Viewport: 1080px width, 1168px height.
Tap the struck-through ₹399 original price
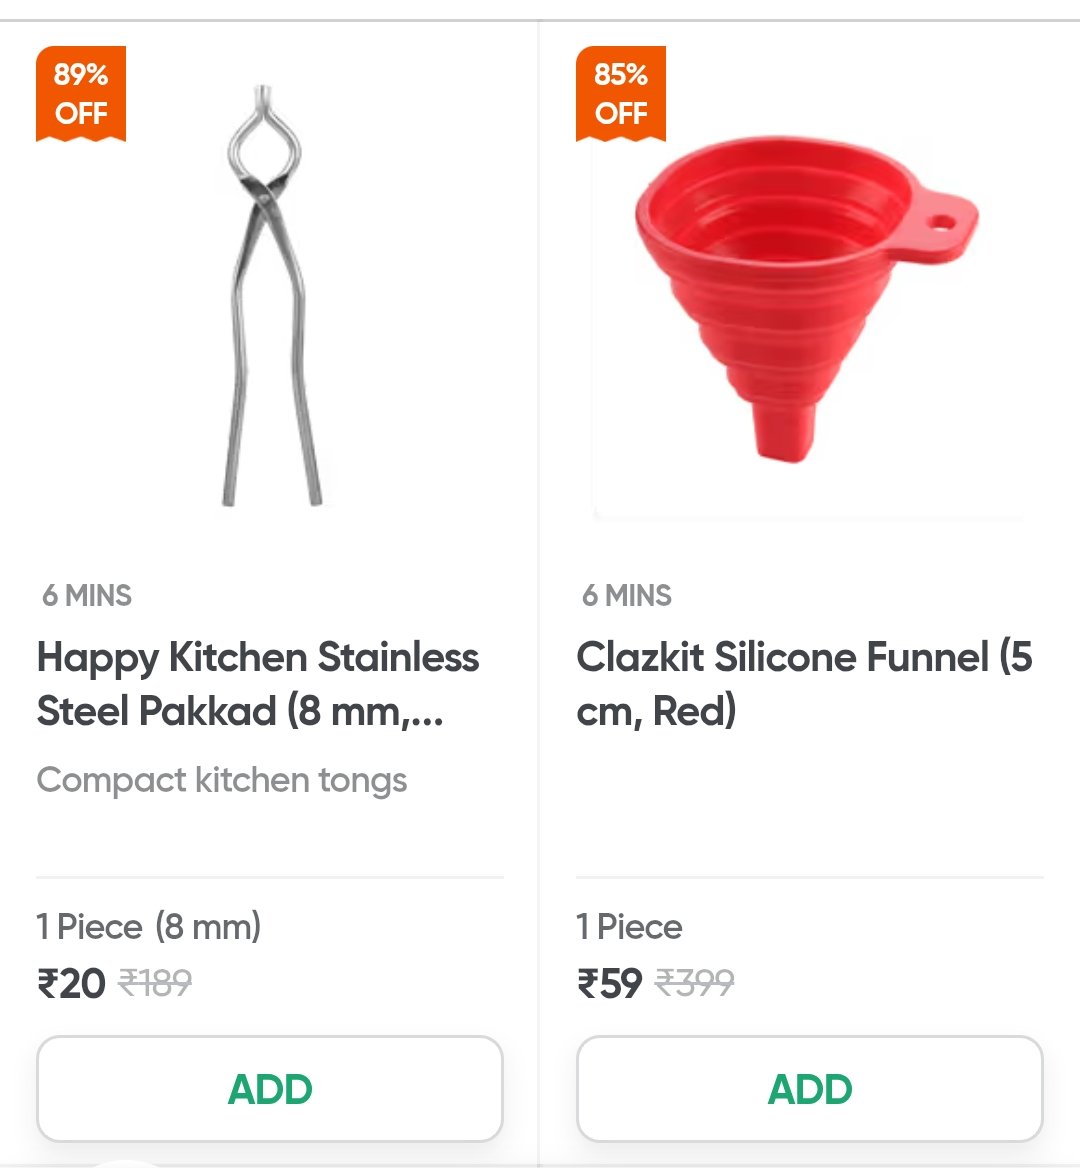click(694, 982)
